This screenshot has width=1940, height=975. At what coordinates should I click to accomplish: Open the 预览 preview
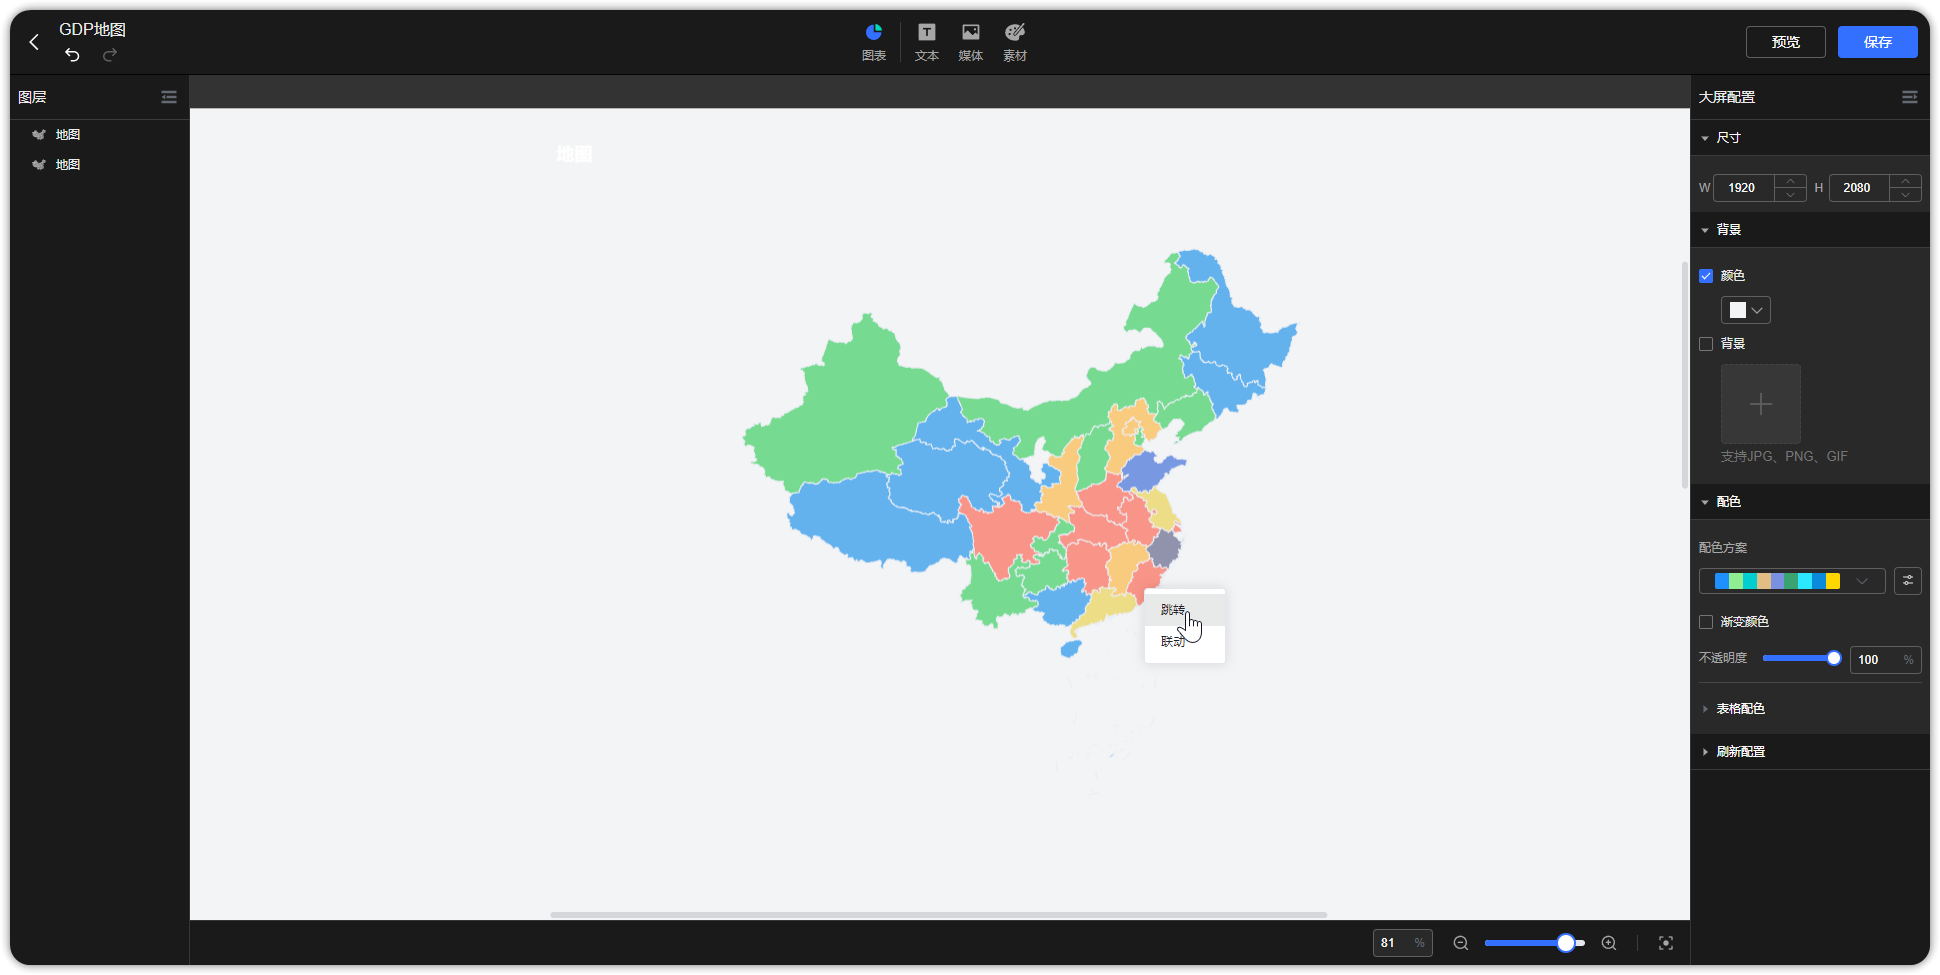pos(1785,42)
